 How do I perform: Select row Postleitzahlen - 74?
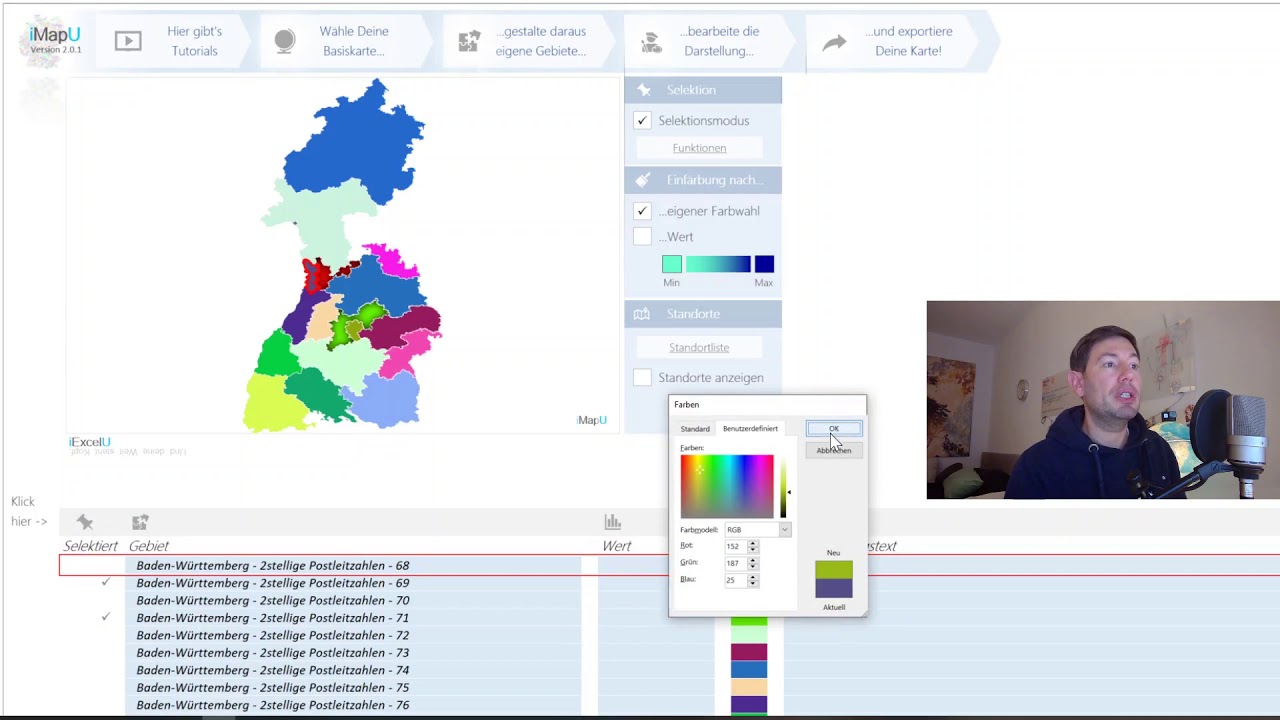tap(354, 670)
